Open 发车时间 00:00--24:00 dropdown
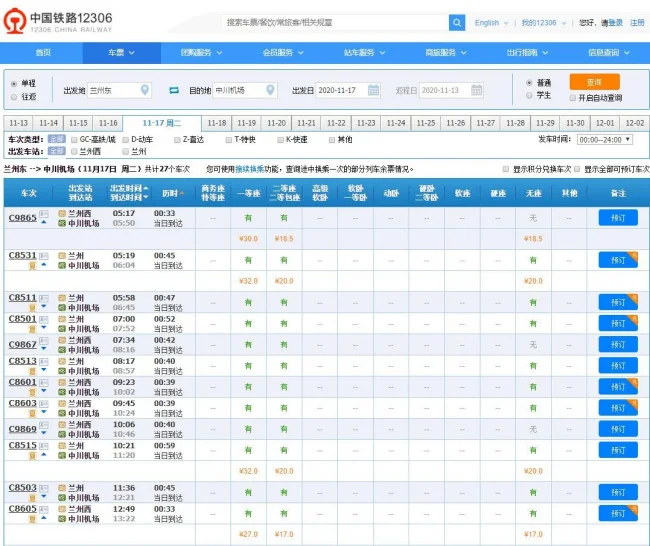 [x=604, y=140]
